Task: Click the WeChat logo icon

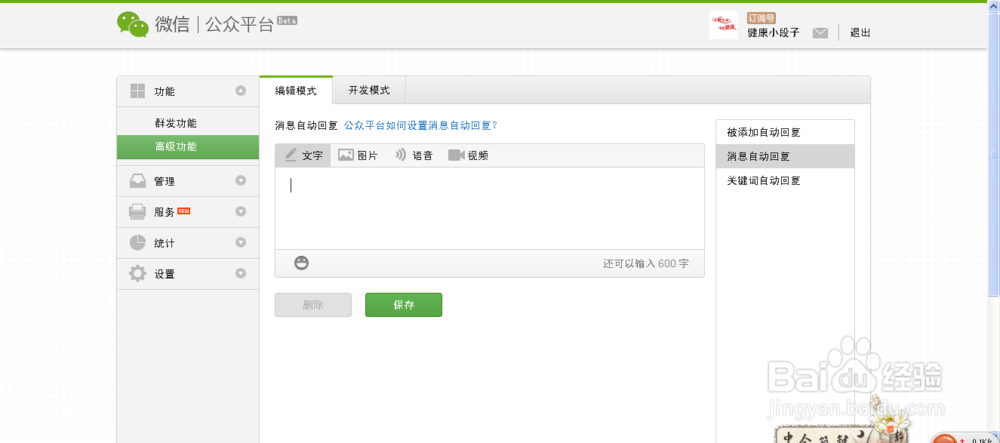Action: [133, 24]
